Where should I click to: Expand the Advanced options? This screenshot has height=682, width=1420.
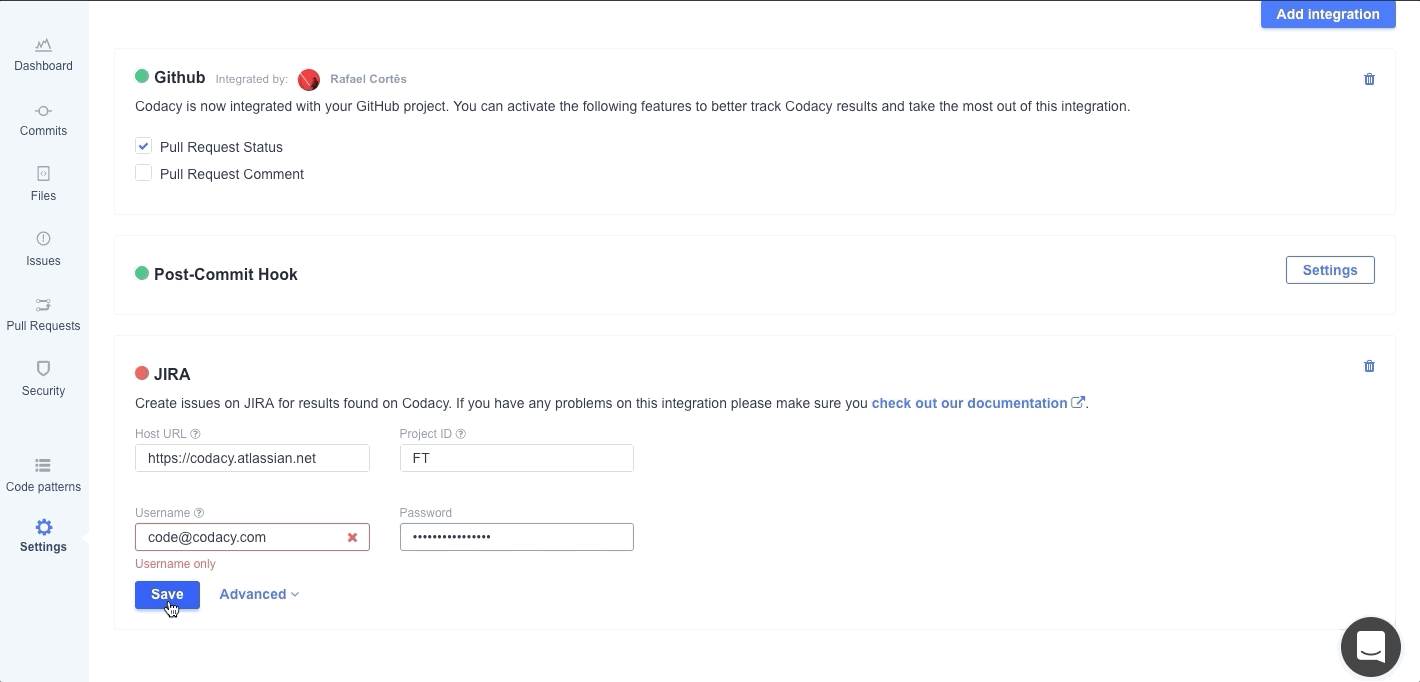click(259, 594)
